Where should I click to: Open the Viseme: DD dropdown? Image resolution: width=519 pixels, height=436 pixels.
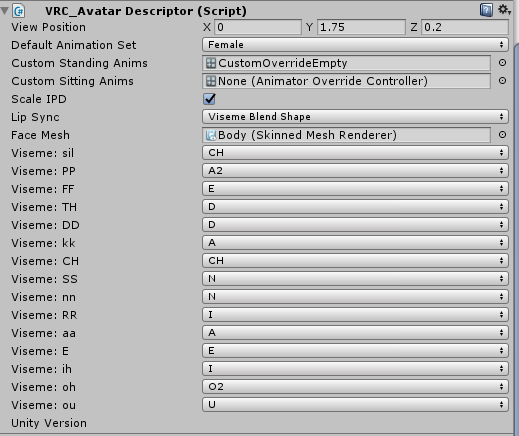[355, 225]
